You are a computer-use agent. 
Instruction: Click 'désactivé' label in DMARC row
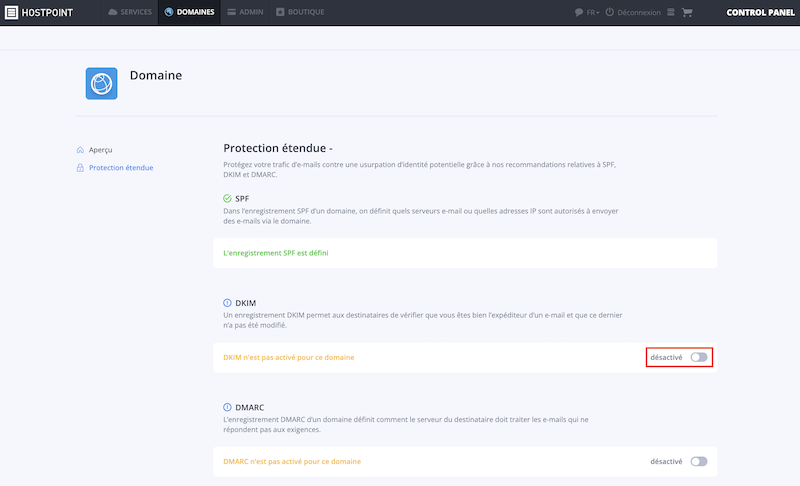tap(666, 462)
